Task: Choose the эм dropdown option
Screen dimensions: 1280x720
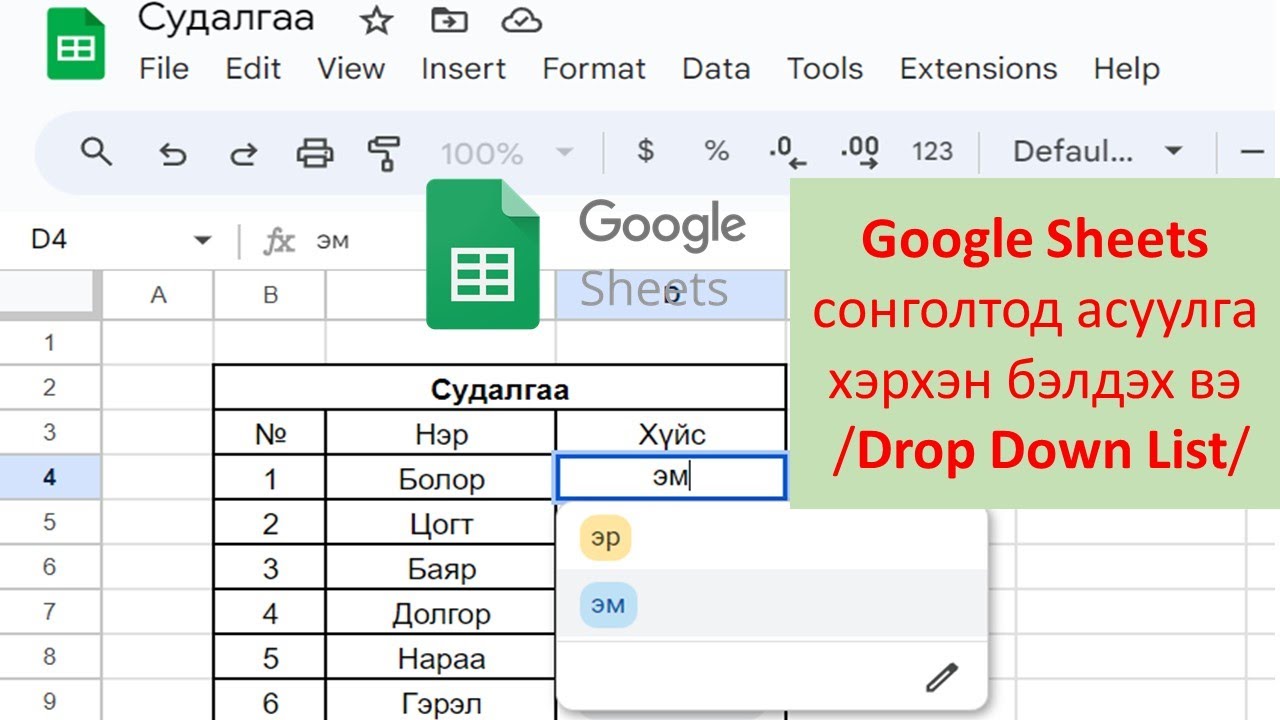Action: [608, 605]
